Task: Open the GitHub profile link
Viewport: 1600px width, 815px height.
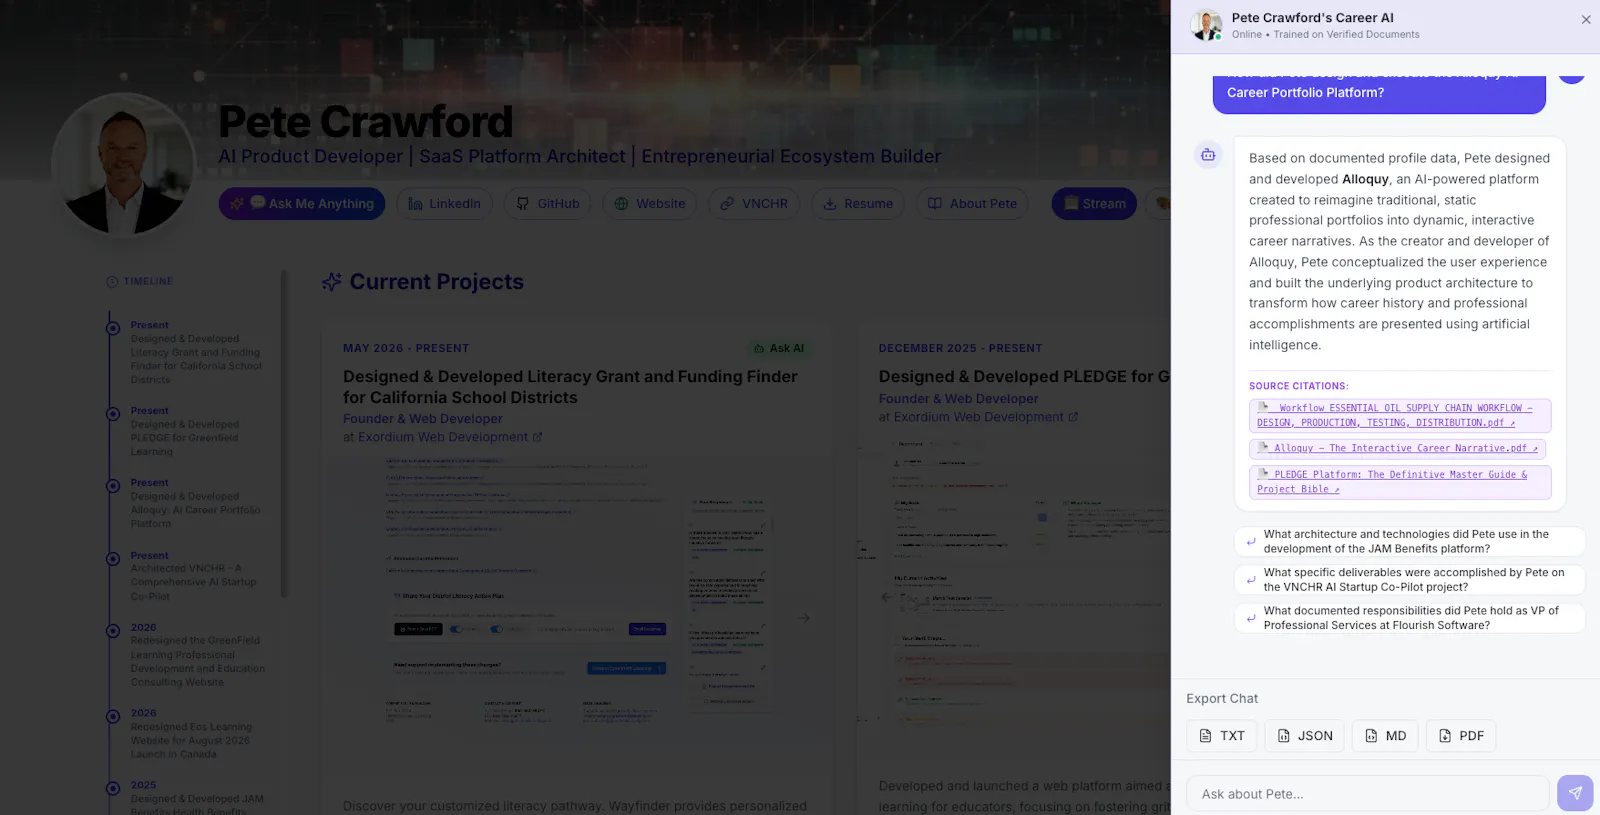Action: tap(548, 204)
